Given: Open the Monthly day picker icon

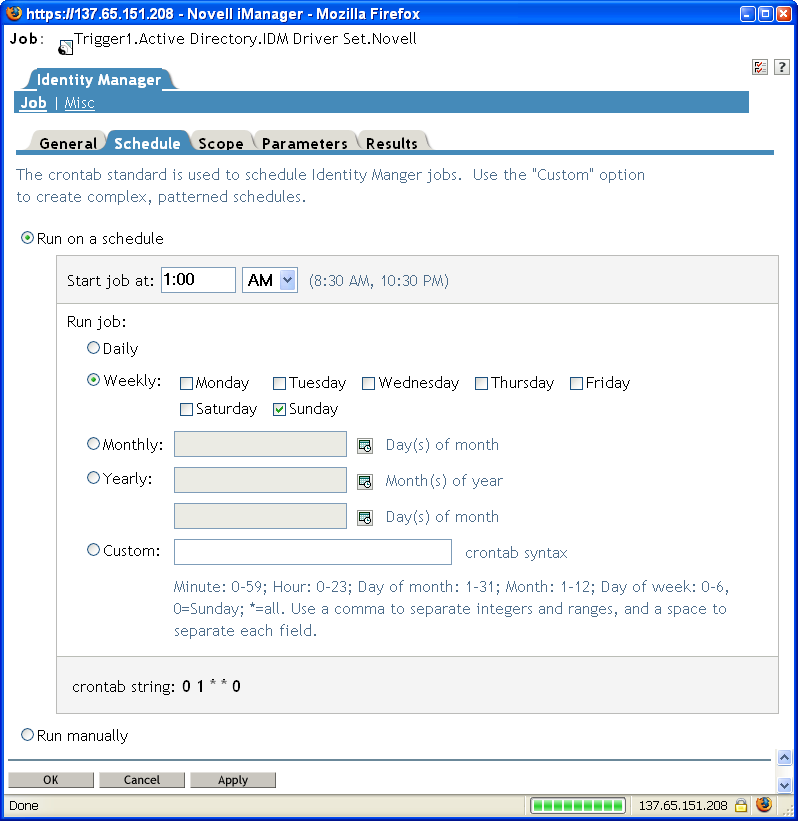Looking at the screenshot, I should [365, 446].
